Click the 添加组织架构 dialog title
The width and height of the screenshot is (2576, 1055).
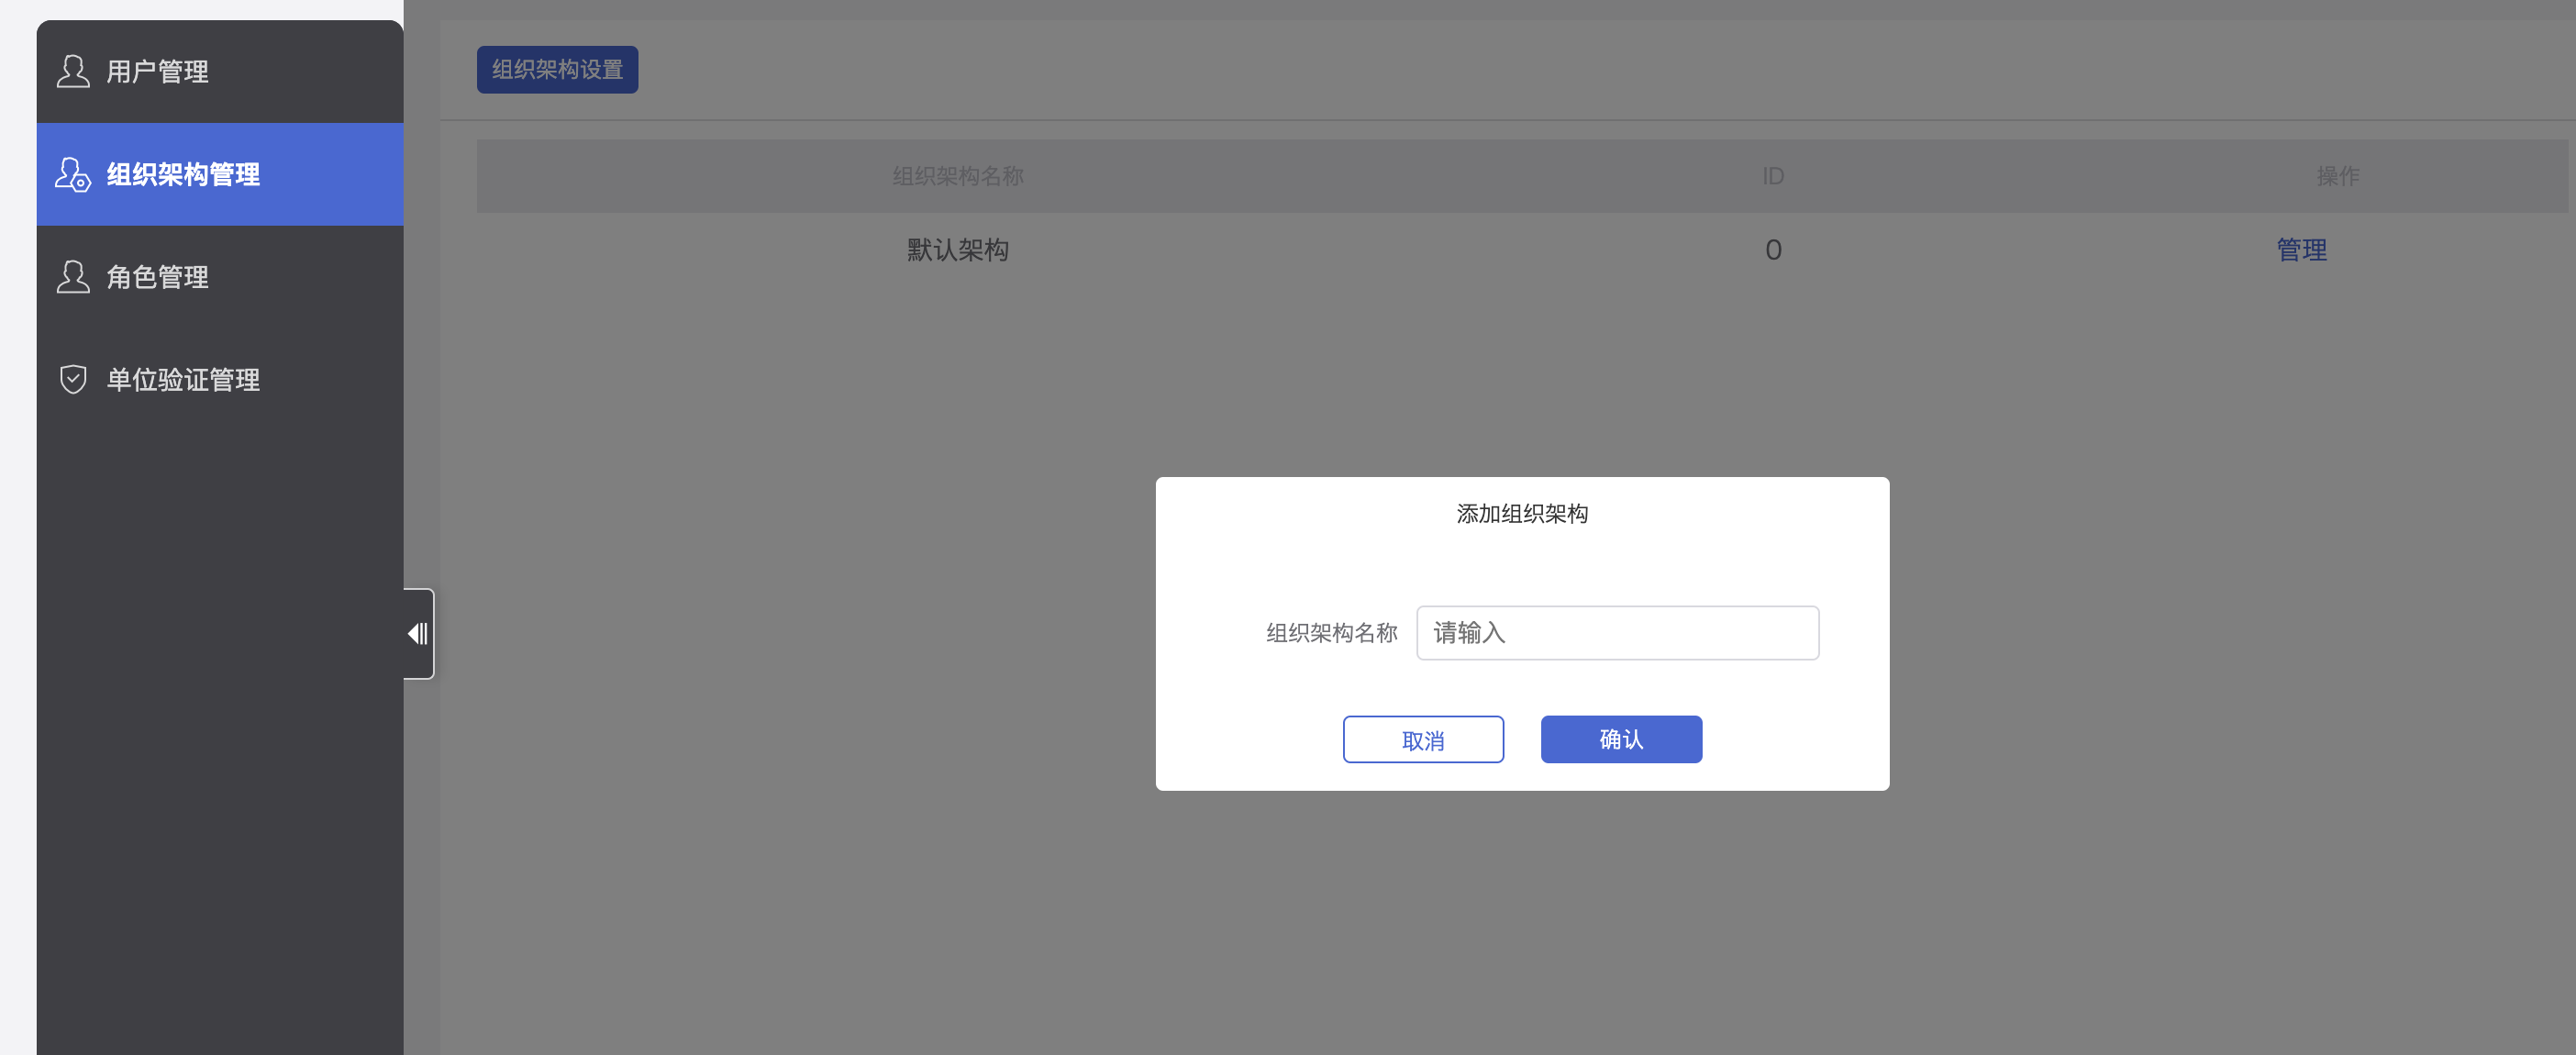click(x=1521, y=514)
